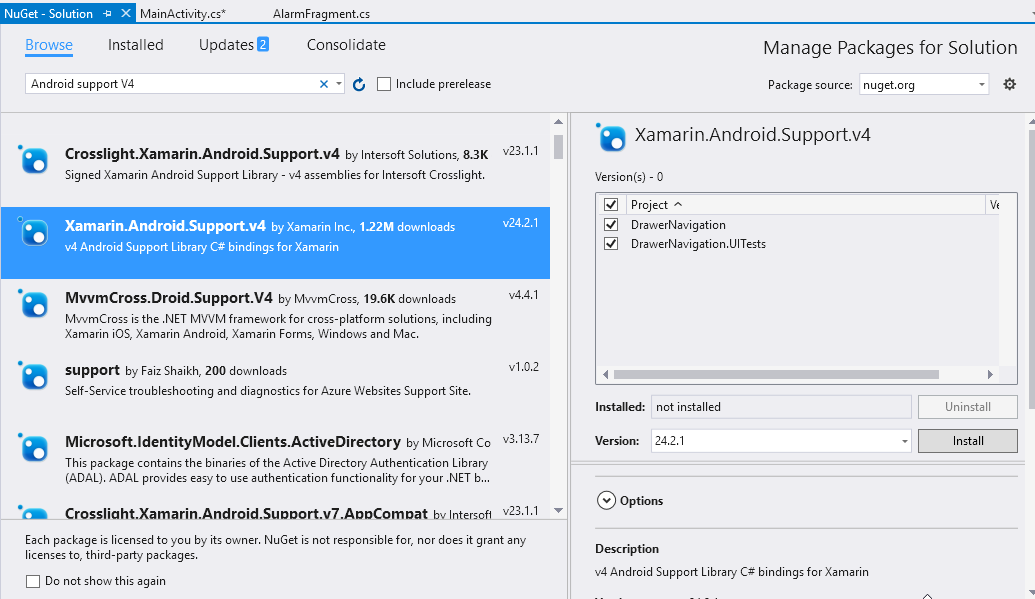Switch to the Installed tab

click(x=135, y=45)
